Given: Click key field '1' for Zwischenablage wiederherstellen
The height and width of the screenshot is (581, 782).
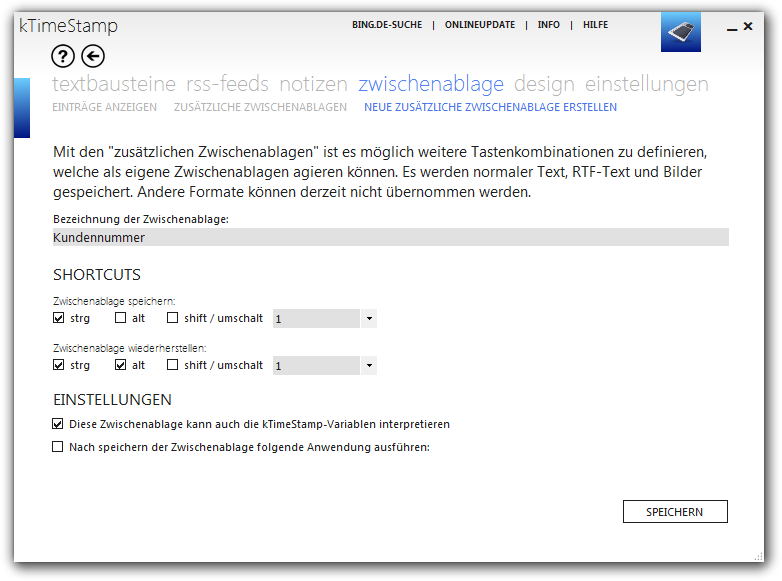Looking at the screenshot, I should 316,366.
